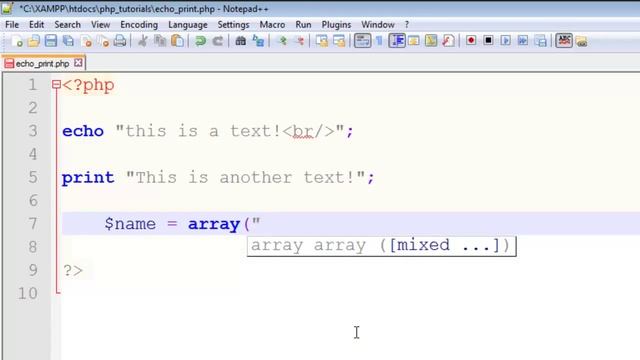Start macro recording with the red dot
This screenshot has height=360, width=640.
click(x=471, y=41)
